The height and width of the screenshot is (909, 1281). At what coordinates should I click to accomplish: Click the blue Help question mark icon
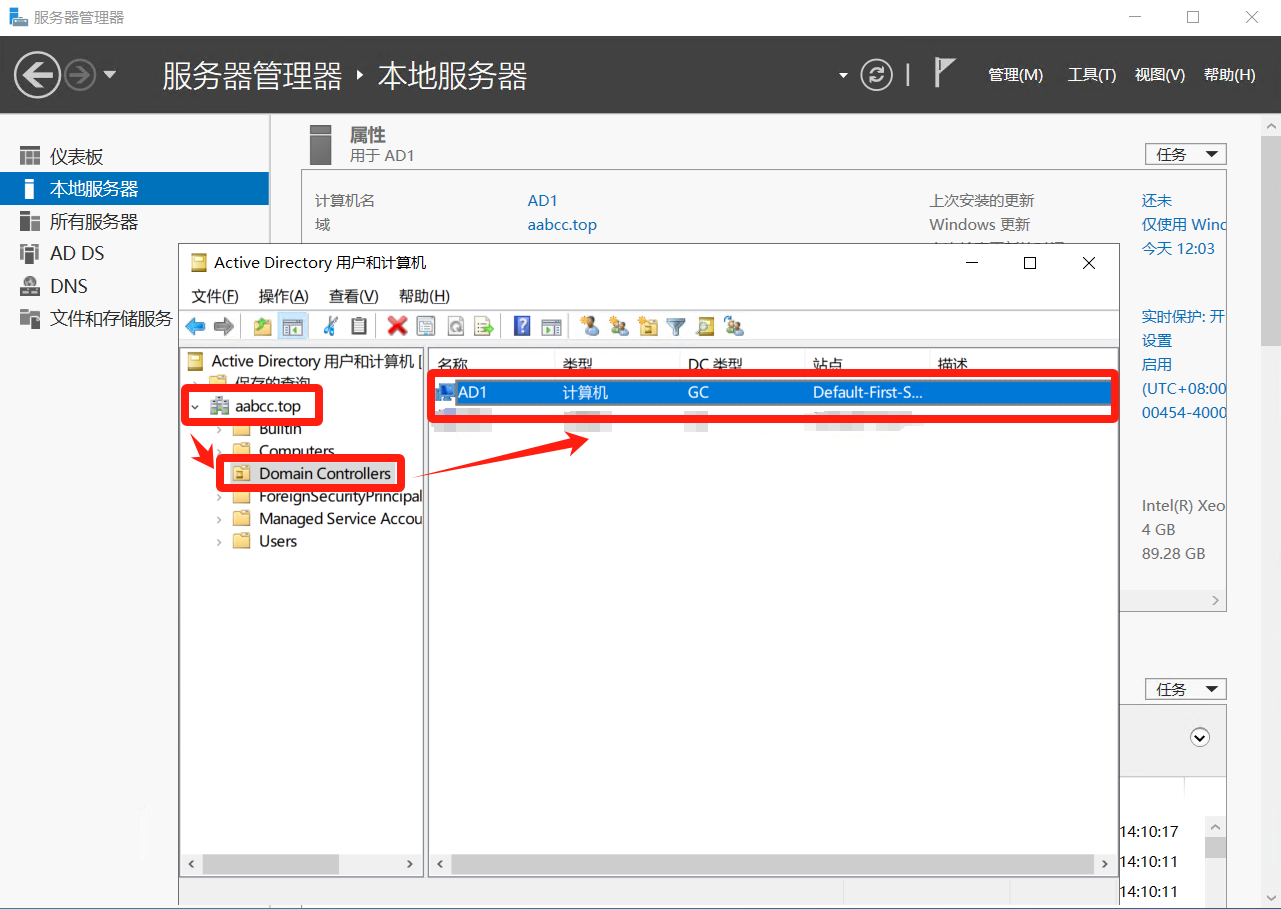522,326
